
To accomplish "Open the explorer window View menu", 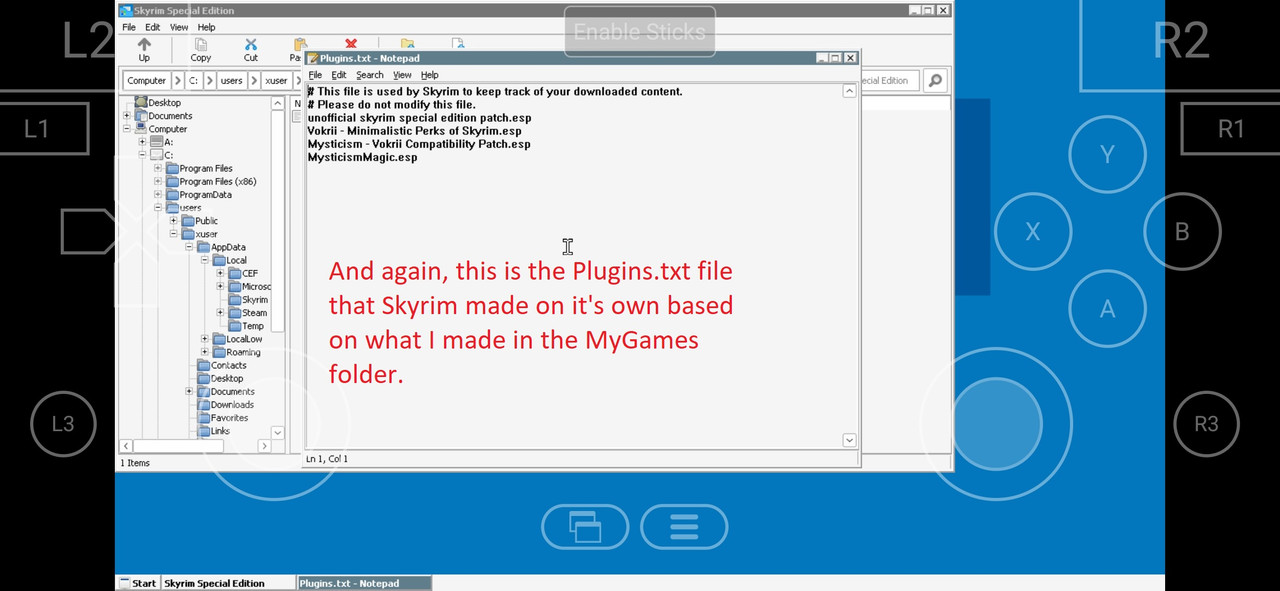I will [x=179, y=27].
